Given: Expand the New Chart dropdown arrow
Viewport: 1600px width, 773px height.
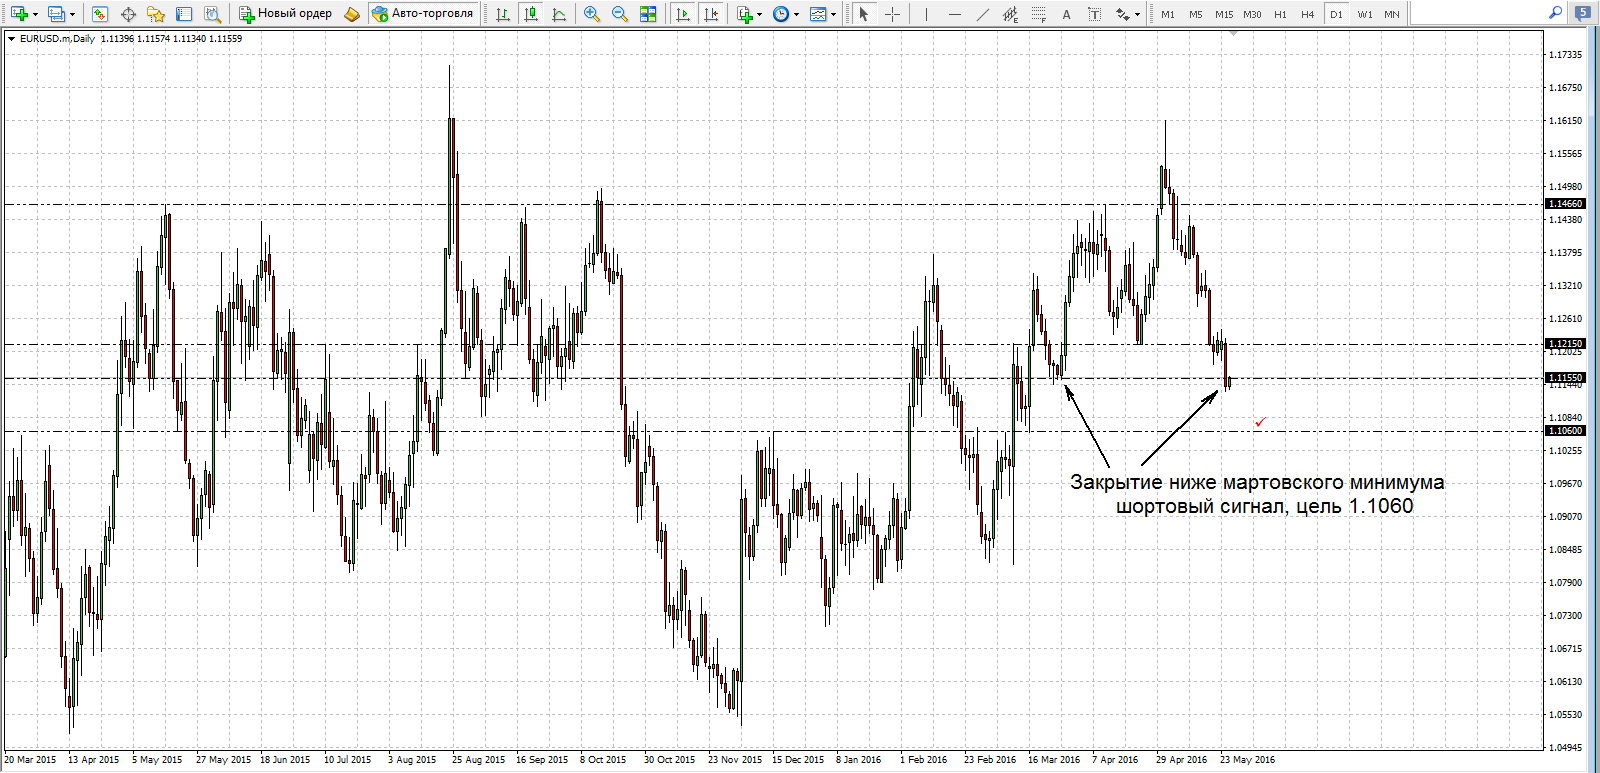Looking at the screenshot, I should (x=35, y=14).
